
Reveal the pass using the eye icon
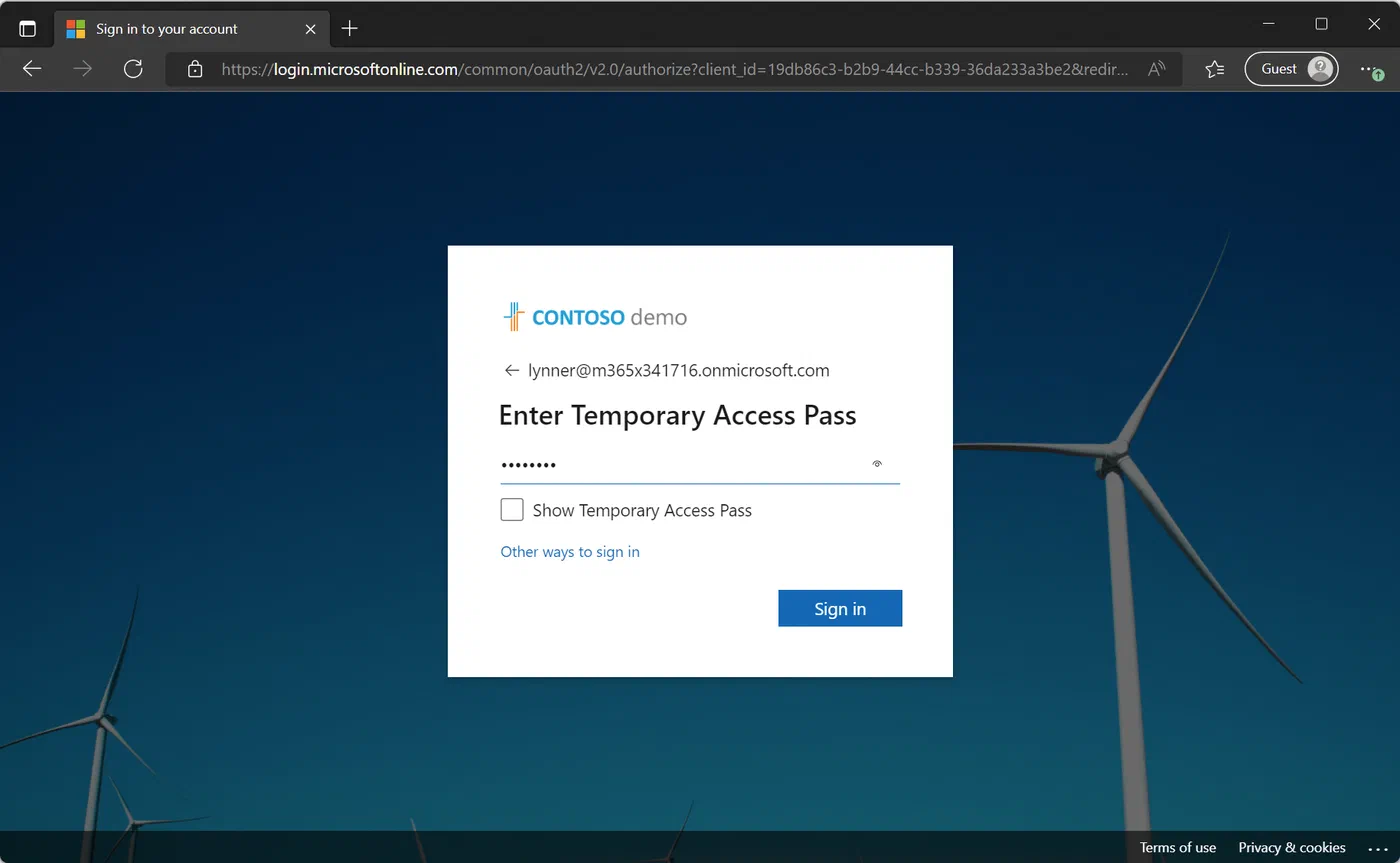pyautogui.click(x=877, y=464)
